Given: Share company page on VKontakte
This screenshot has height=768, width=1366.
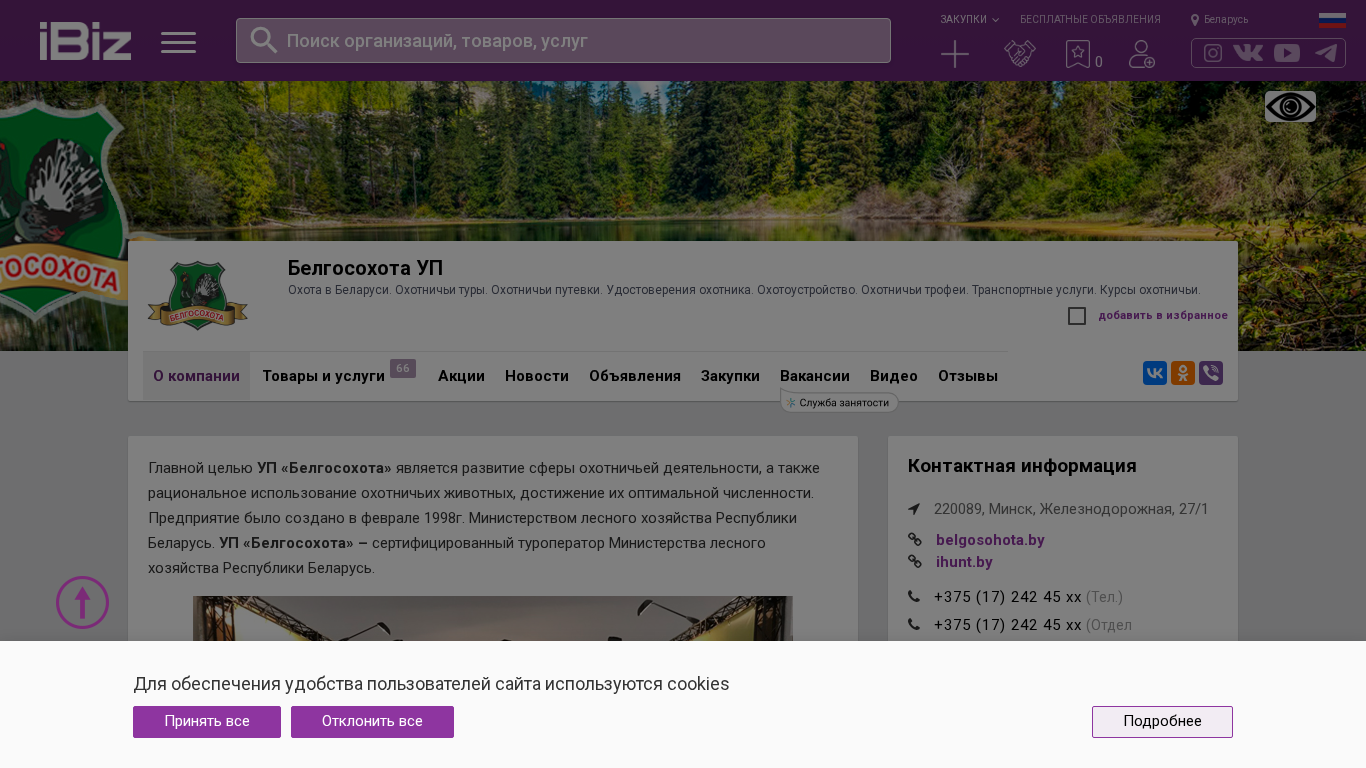Looking at the screenshot, I should pos(1155,373).
